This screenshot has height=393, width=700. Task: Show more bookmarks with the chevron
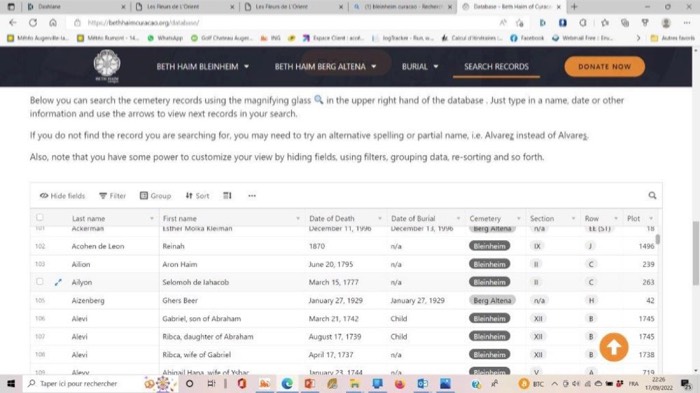pyautogui.click(x=638, y=38)
